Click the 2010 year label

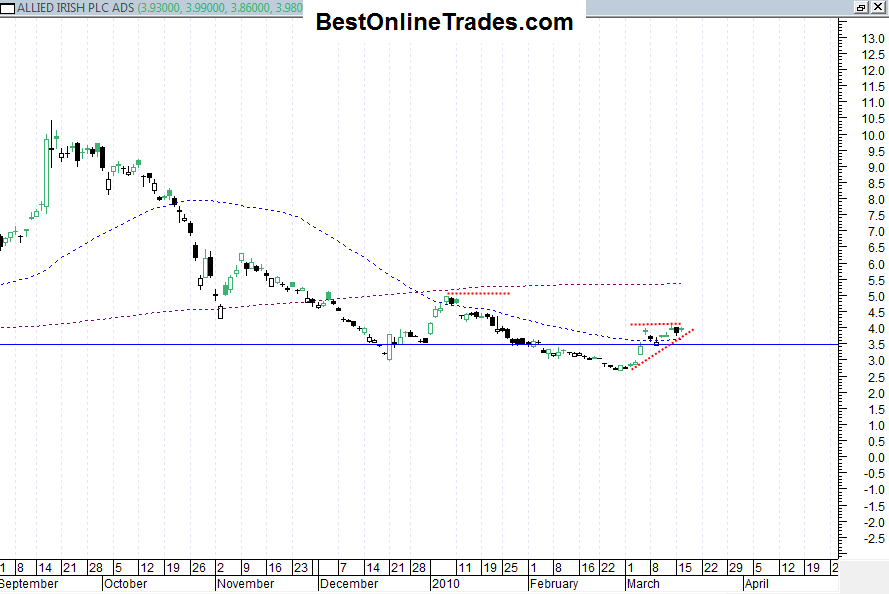point(446,584)
